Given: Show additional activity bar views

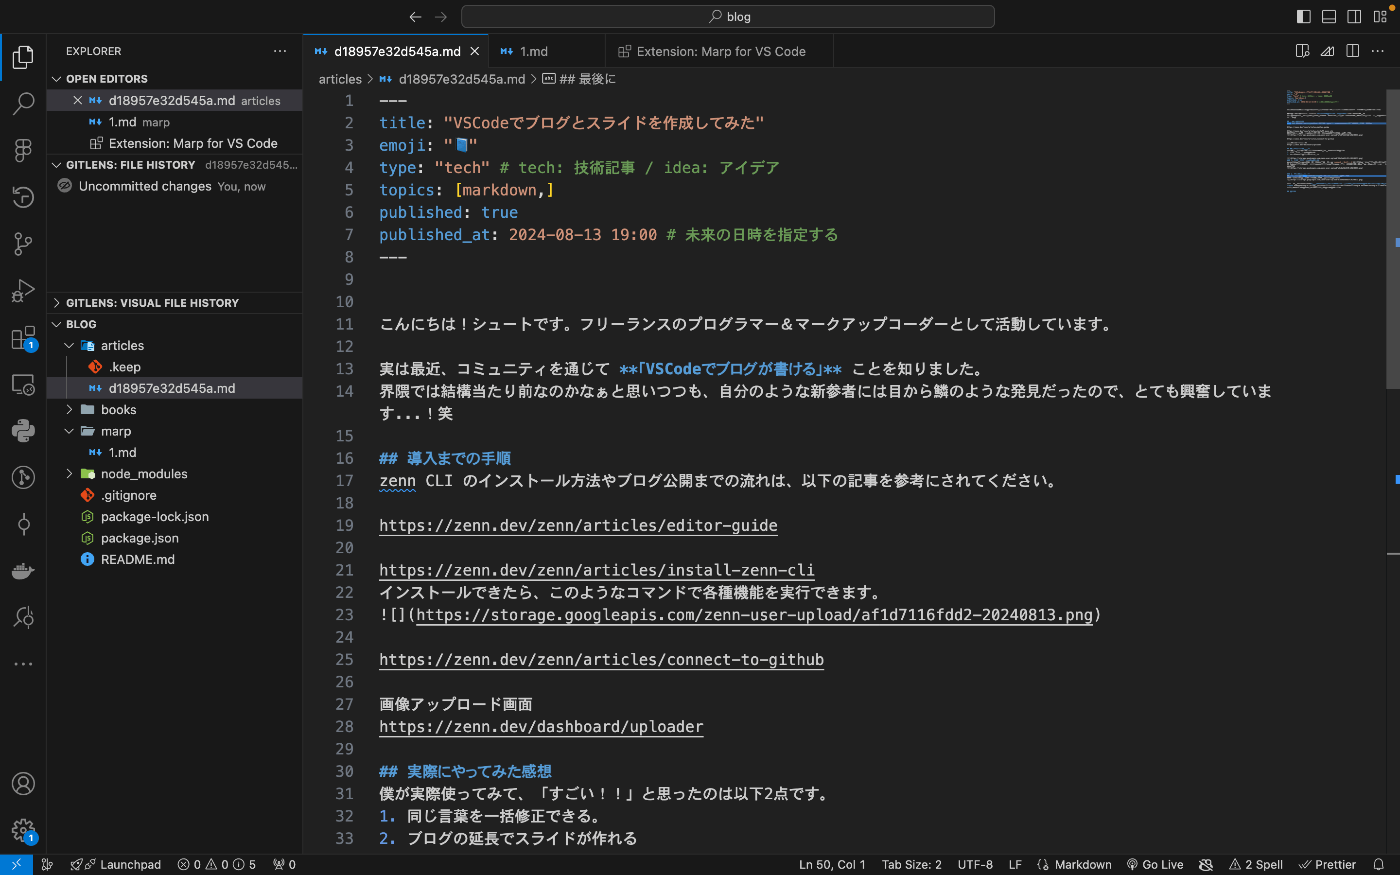Looking at the screenshot, I should (x=23, y=663).
